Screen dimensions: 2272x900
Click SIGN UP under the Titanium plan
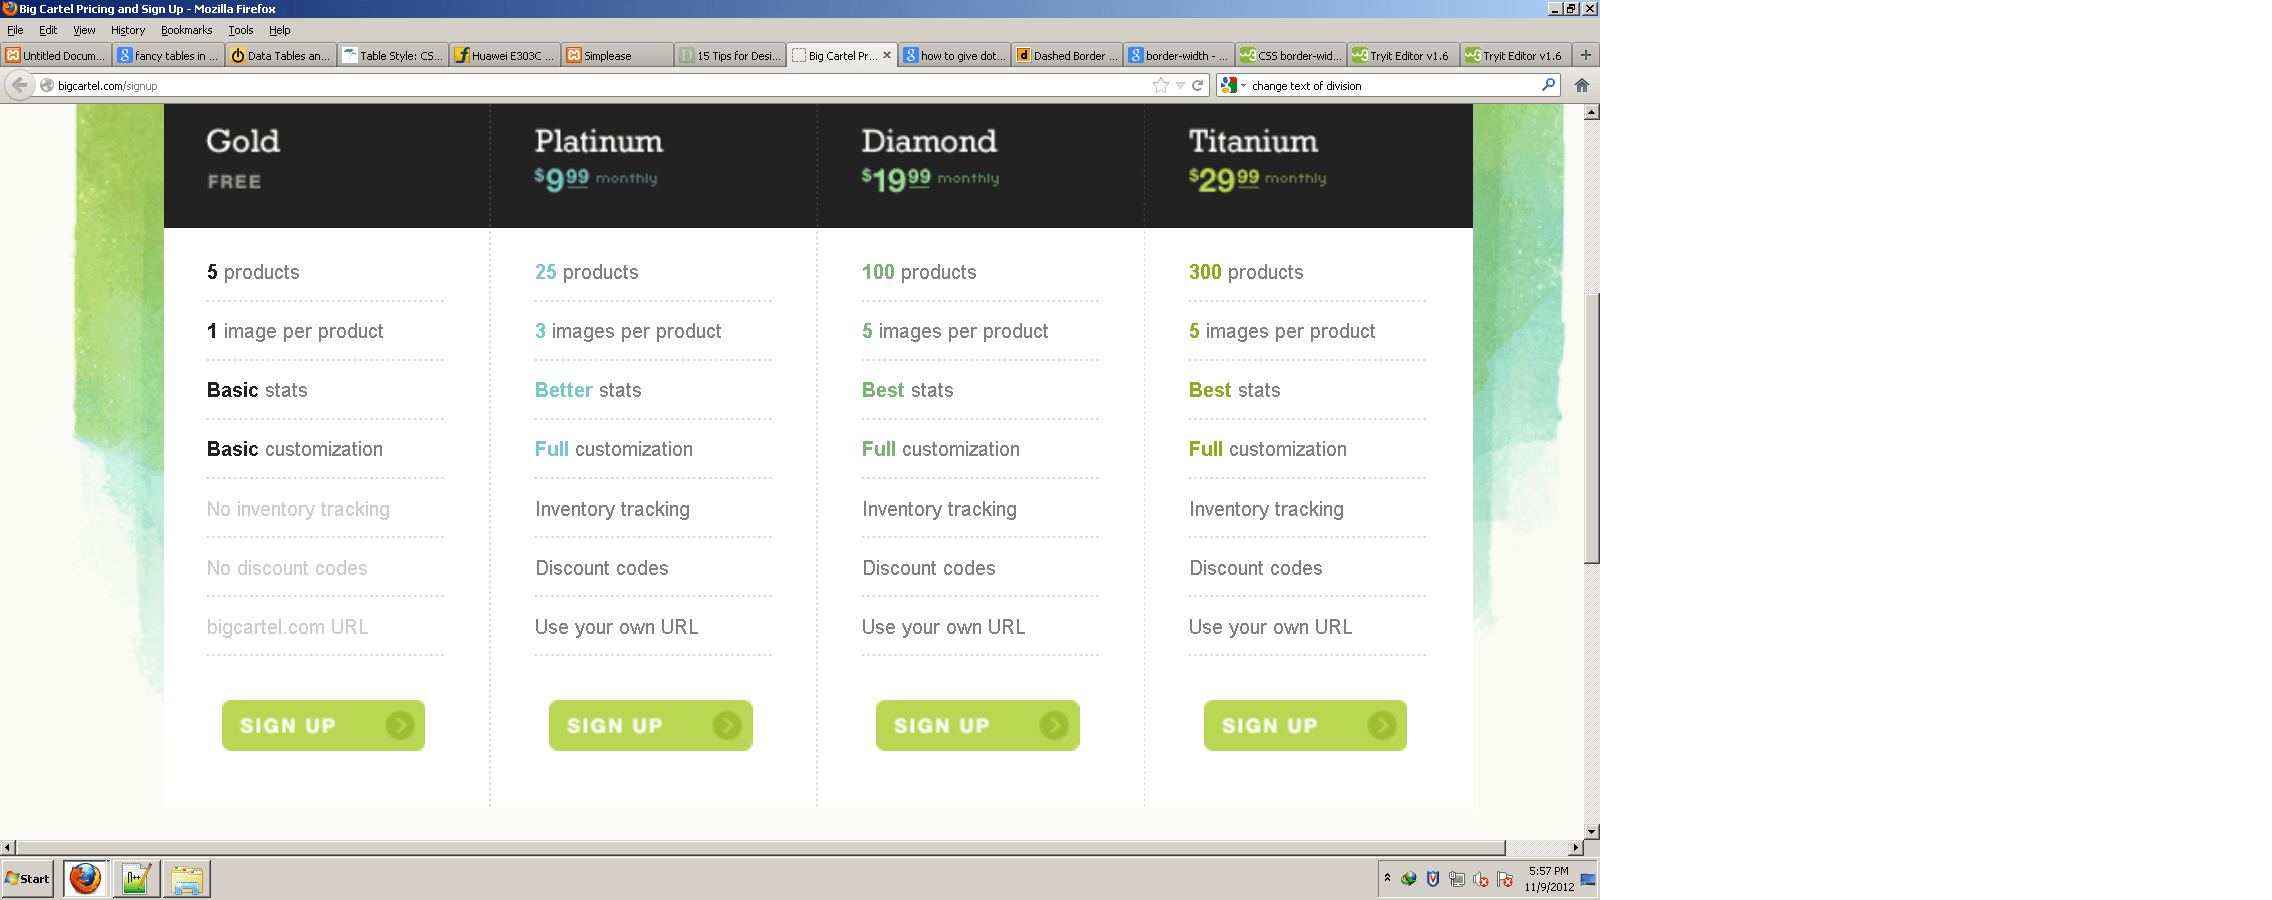click(x=1304, y=725)
